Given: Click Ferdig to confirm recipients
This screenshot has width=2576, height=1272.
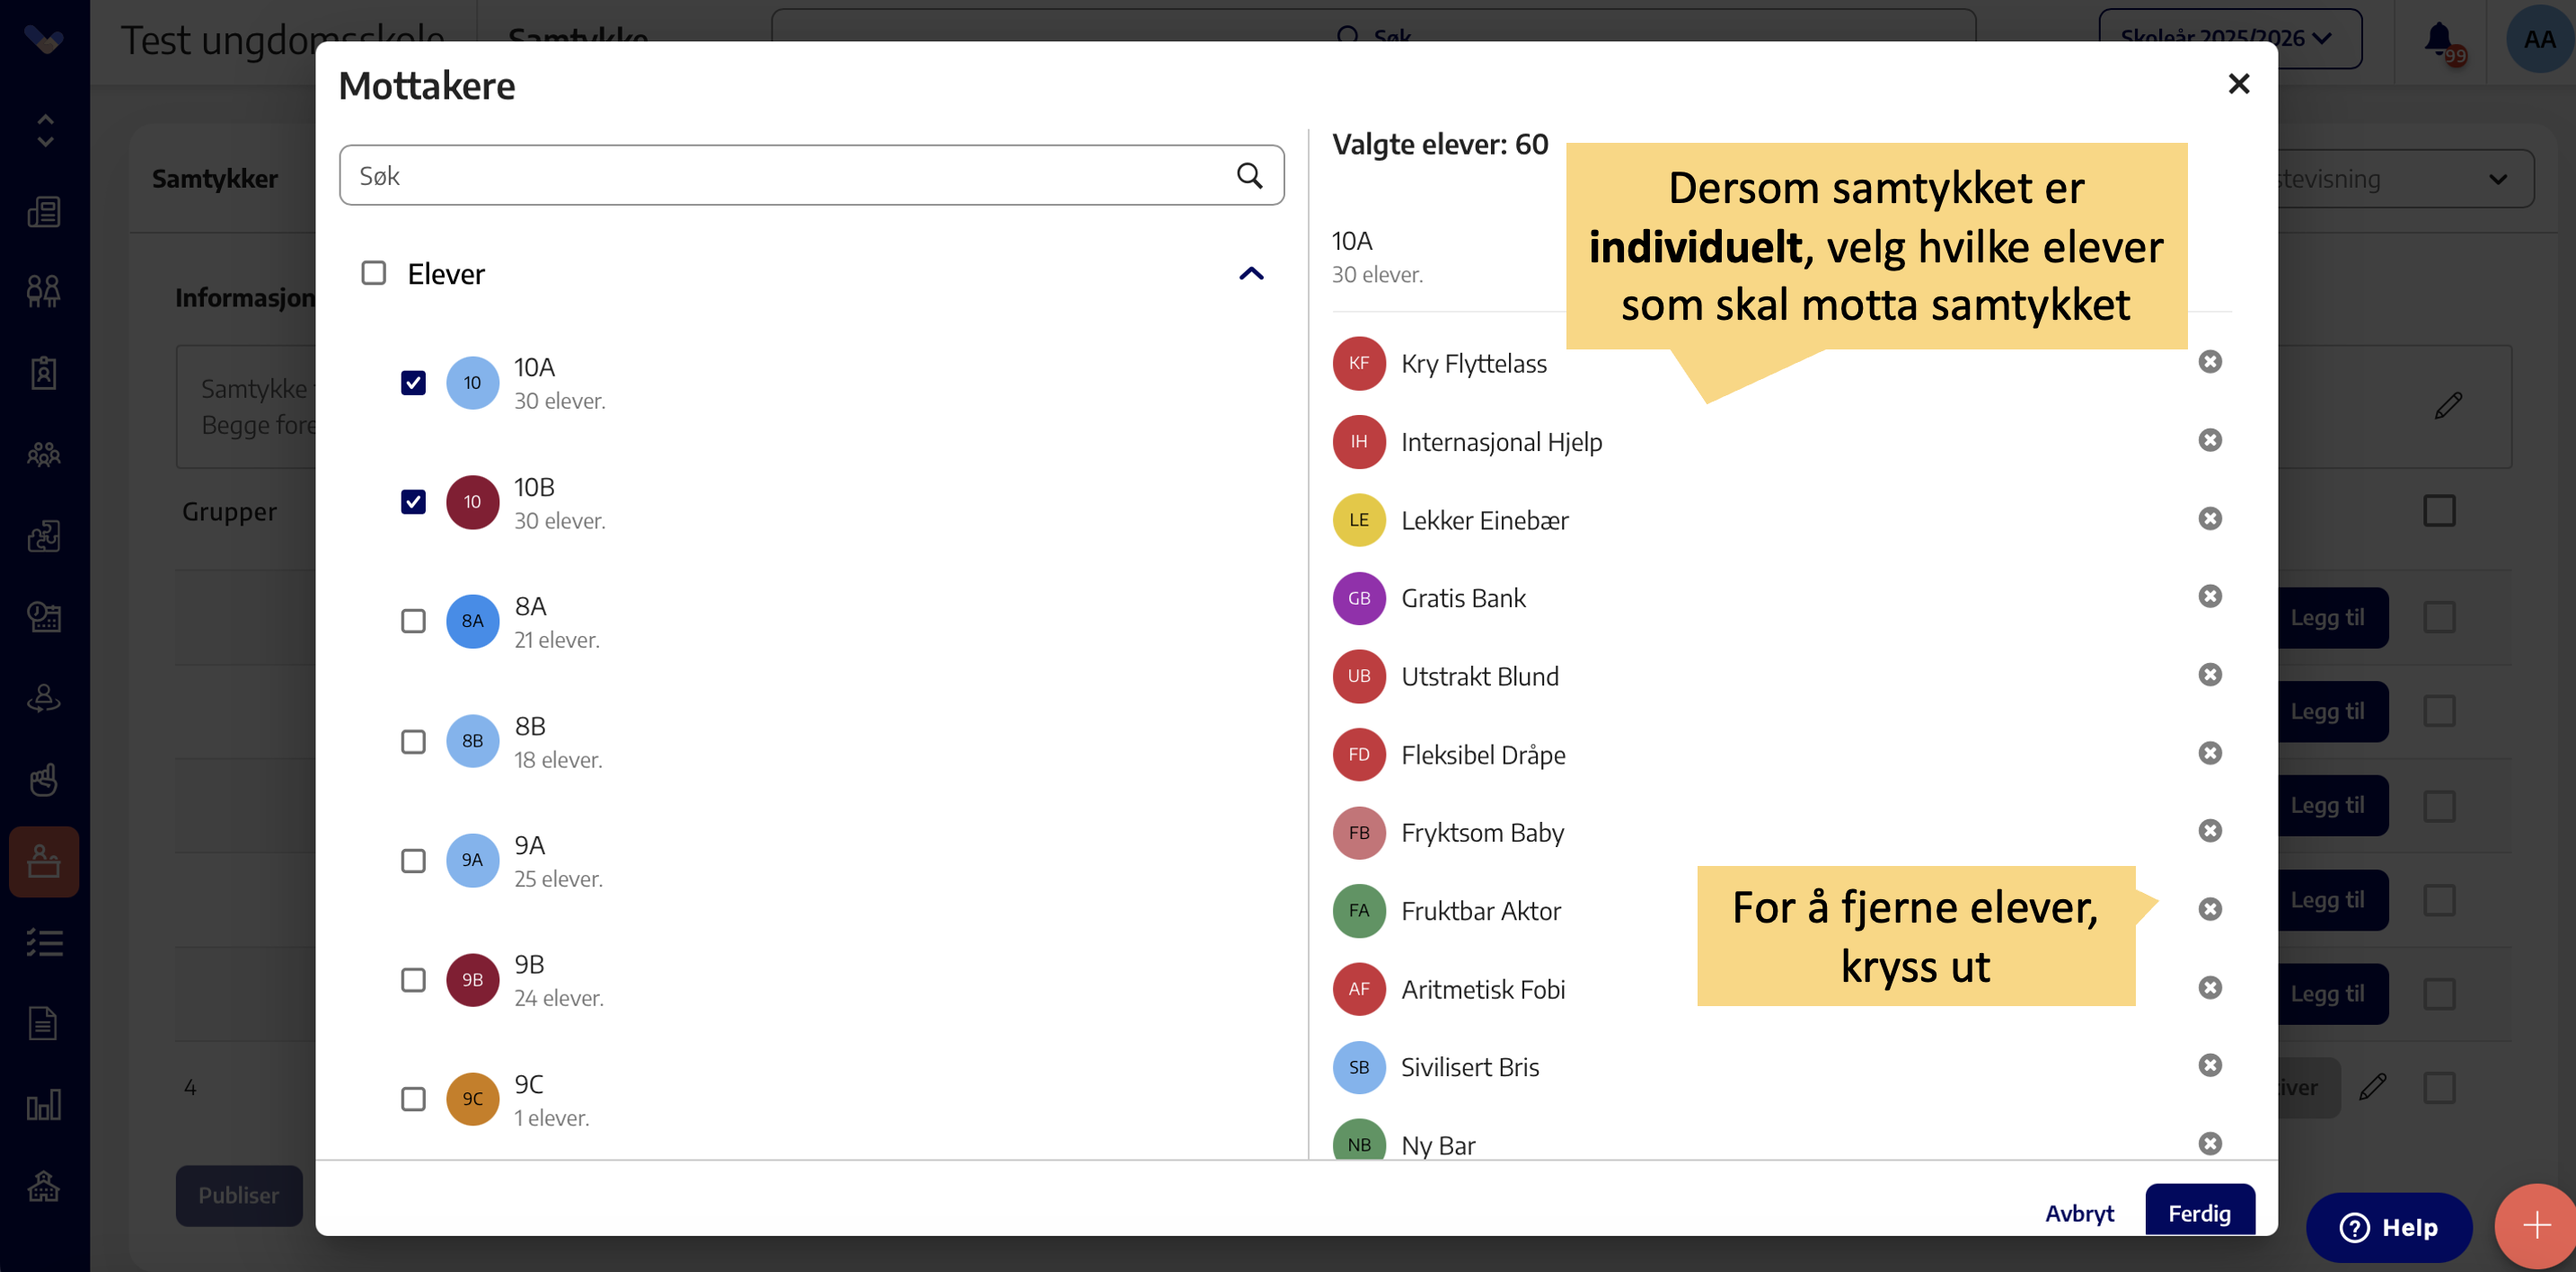Looking at the screenshot, I should coord(2199,1212).
